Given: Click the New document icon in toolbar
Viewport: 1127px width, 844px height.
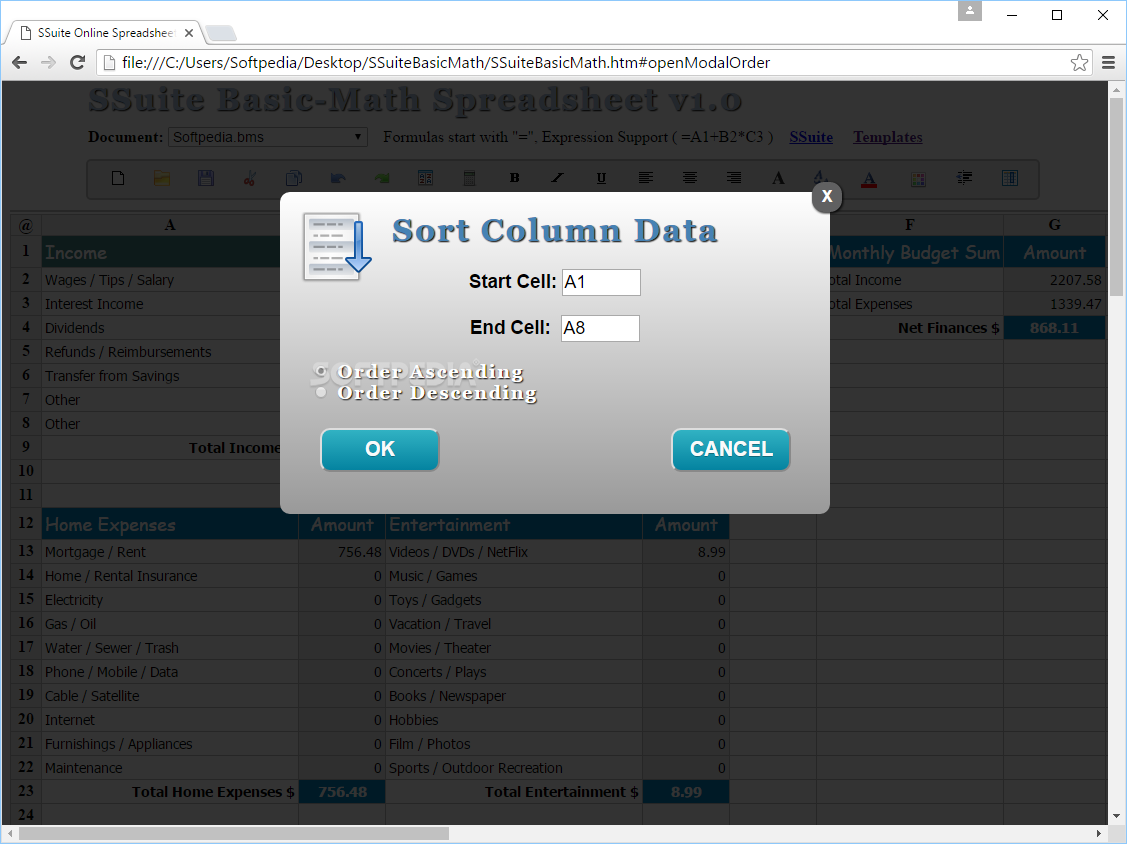Looking at the screenshot, I should click(118, 178).
